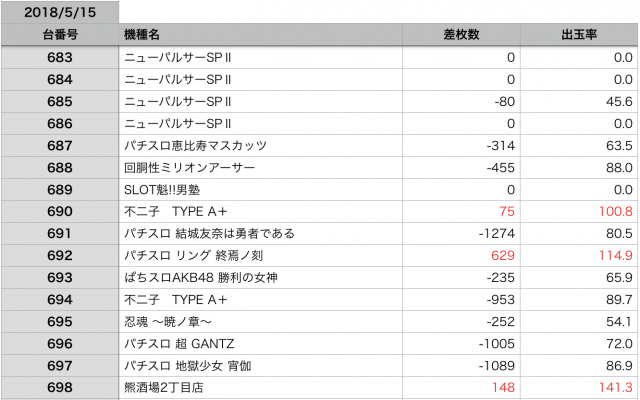Screen dimensions: 640x400
Task: Click the 差枚数 column header
Action: [461, 35]
